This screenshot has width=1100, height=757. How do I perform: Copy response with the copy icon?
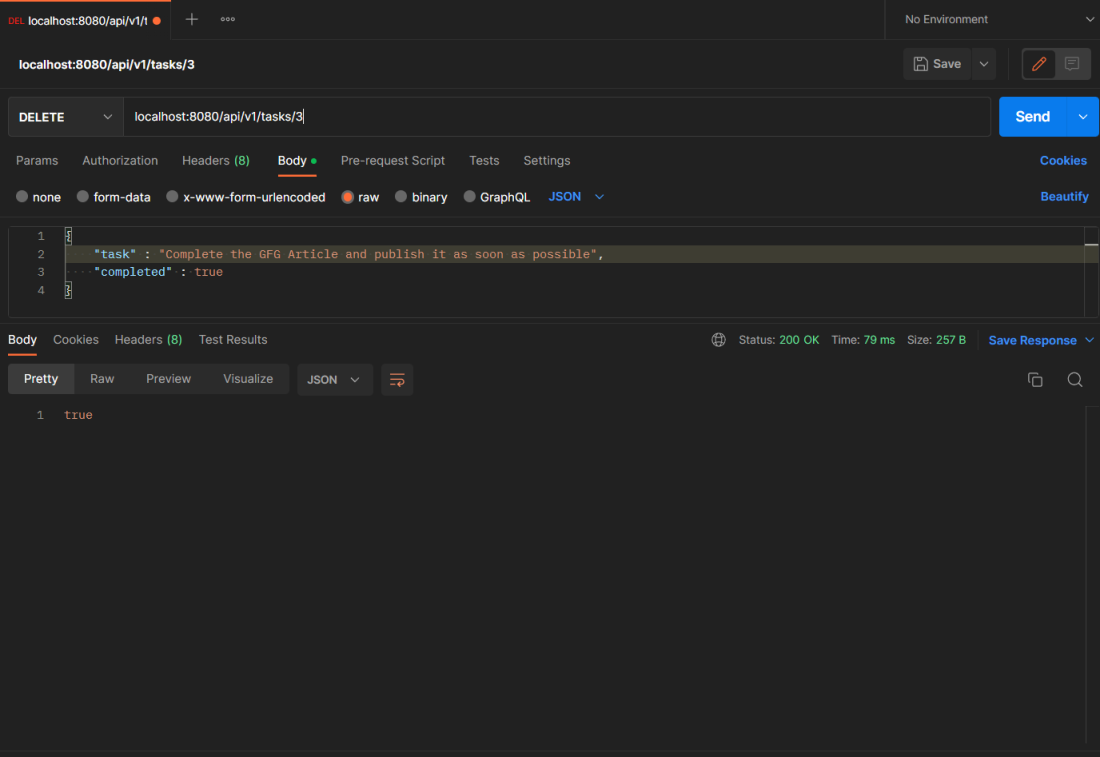[1035, 380]
